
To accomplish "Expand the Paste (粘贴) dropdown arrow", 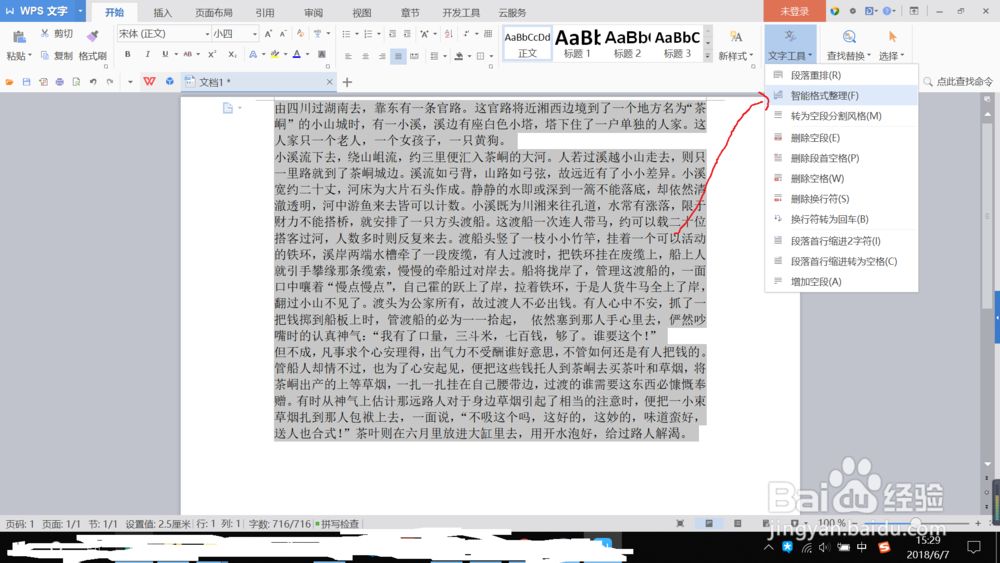I will (29, 55).
